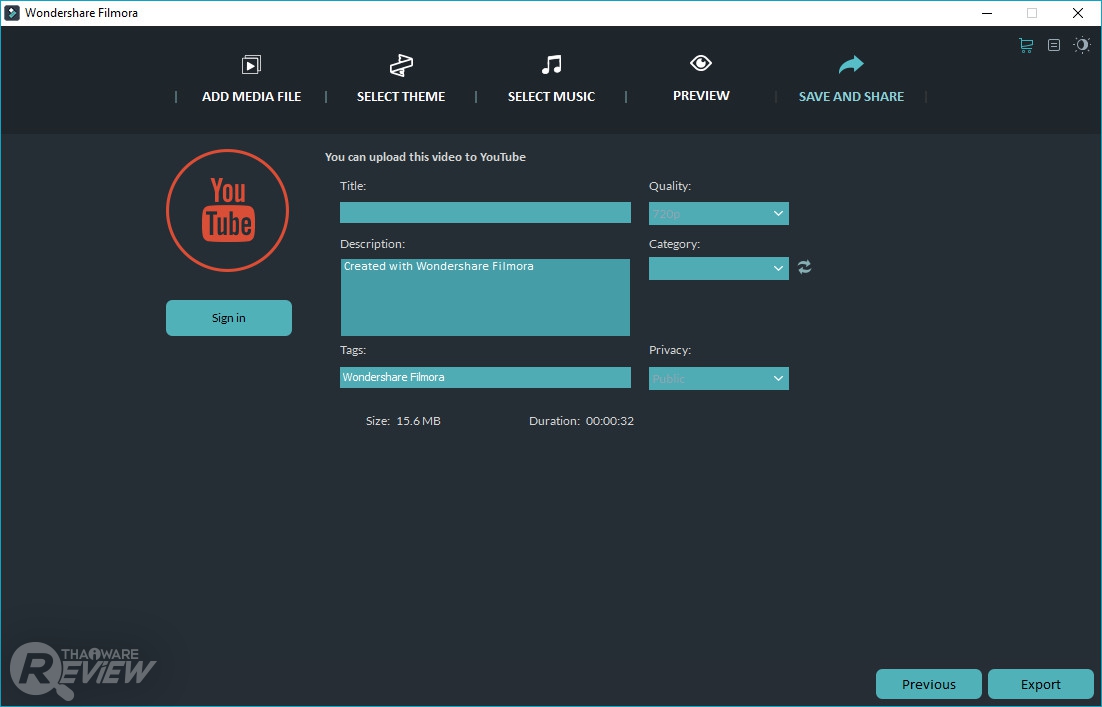This screenshot has height=707, width=1102.
Task: Open the Category dropdown
Action: pos(718,268)
